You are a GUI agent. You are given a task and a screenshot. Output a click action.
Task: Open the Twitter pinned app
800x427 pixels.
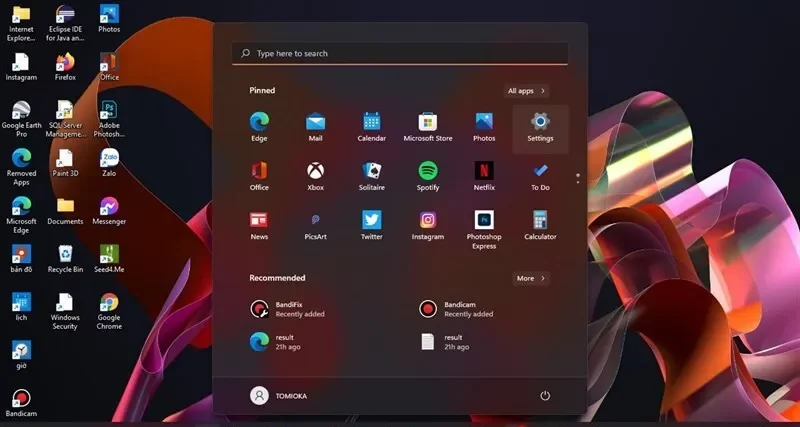click(371, 225)
